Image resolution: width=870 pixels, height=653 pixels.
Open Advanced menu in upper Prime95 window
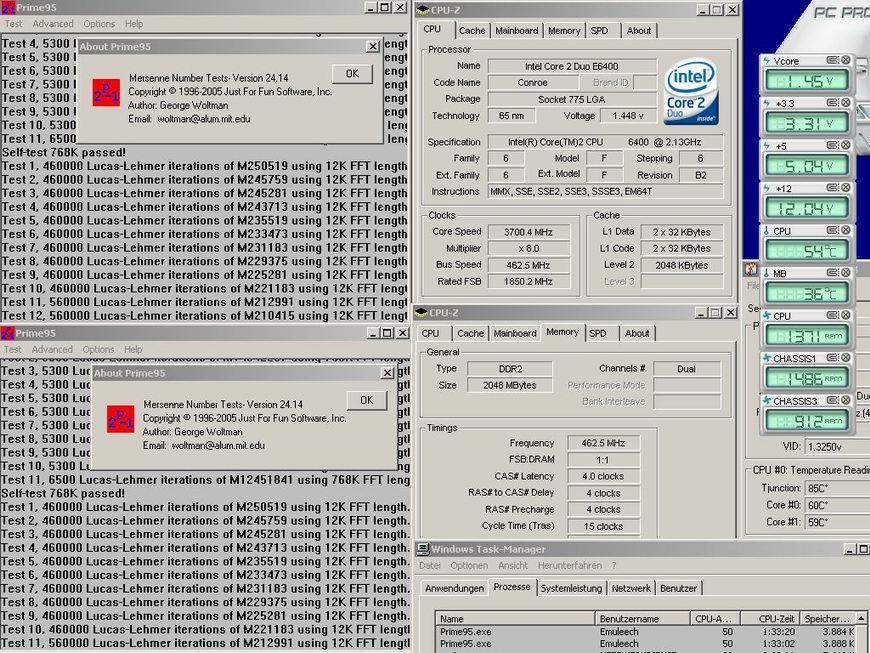pyautogui.click(x=53, y=24)
